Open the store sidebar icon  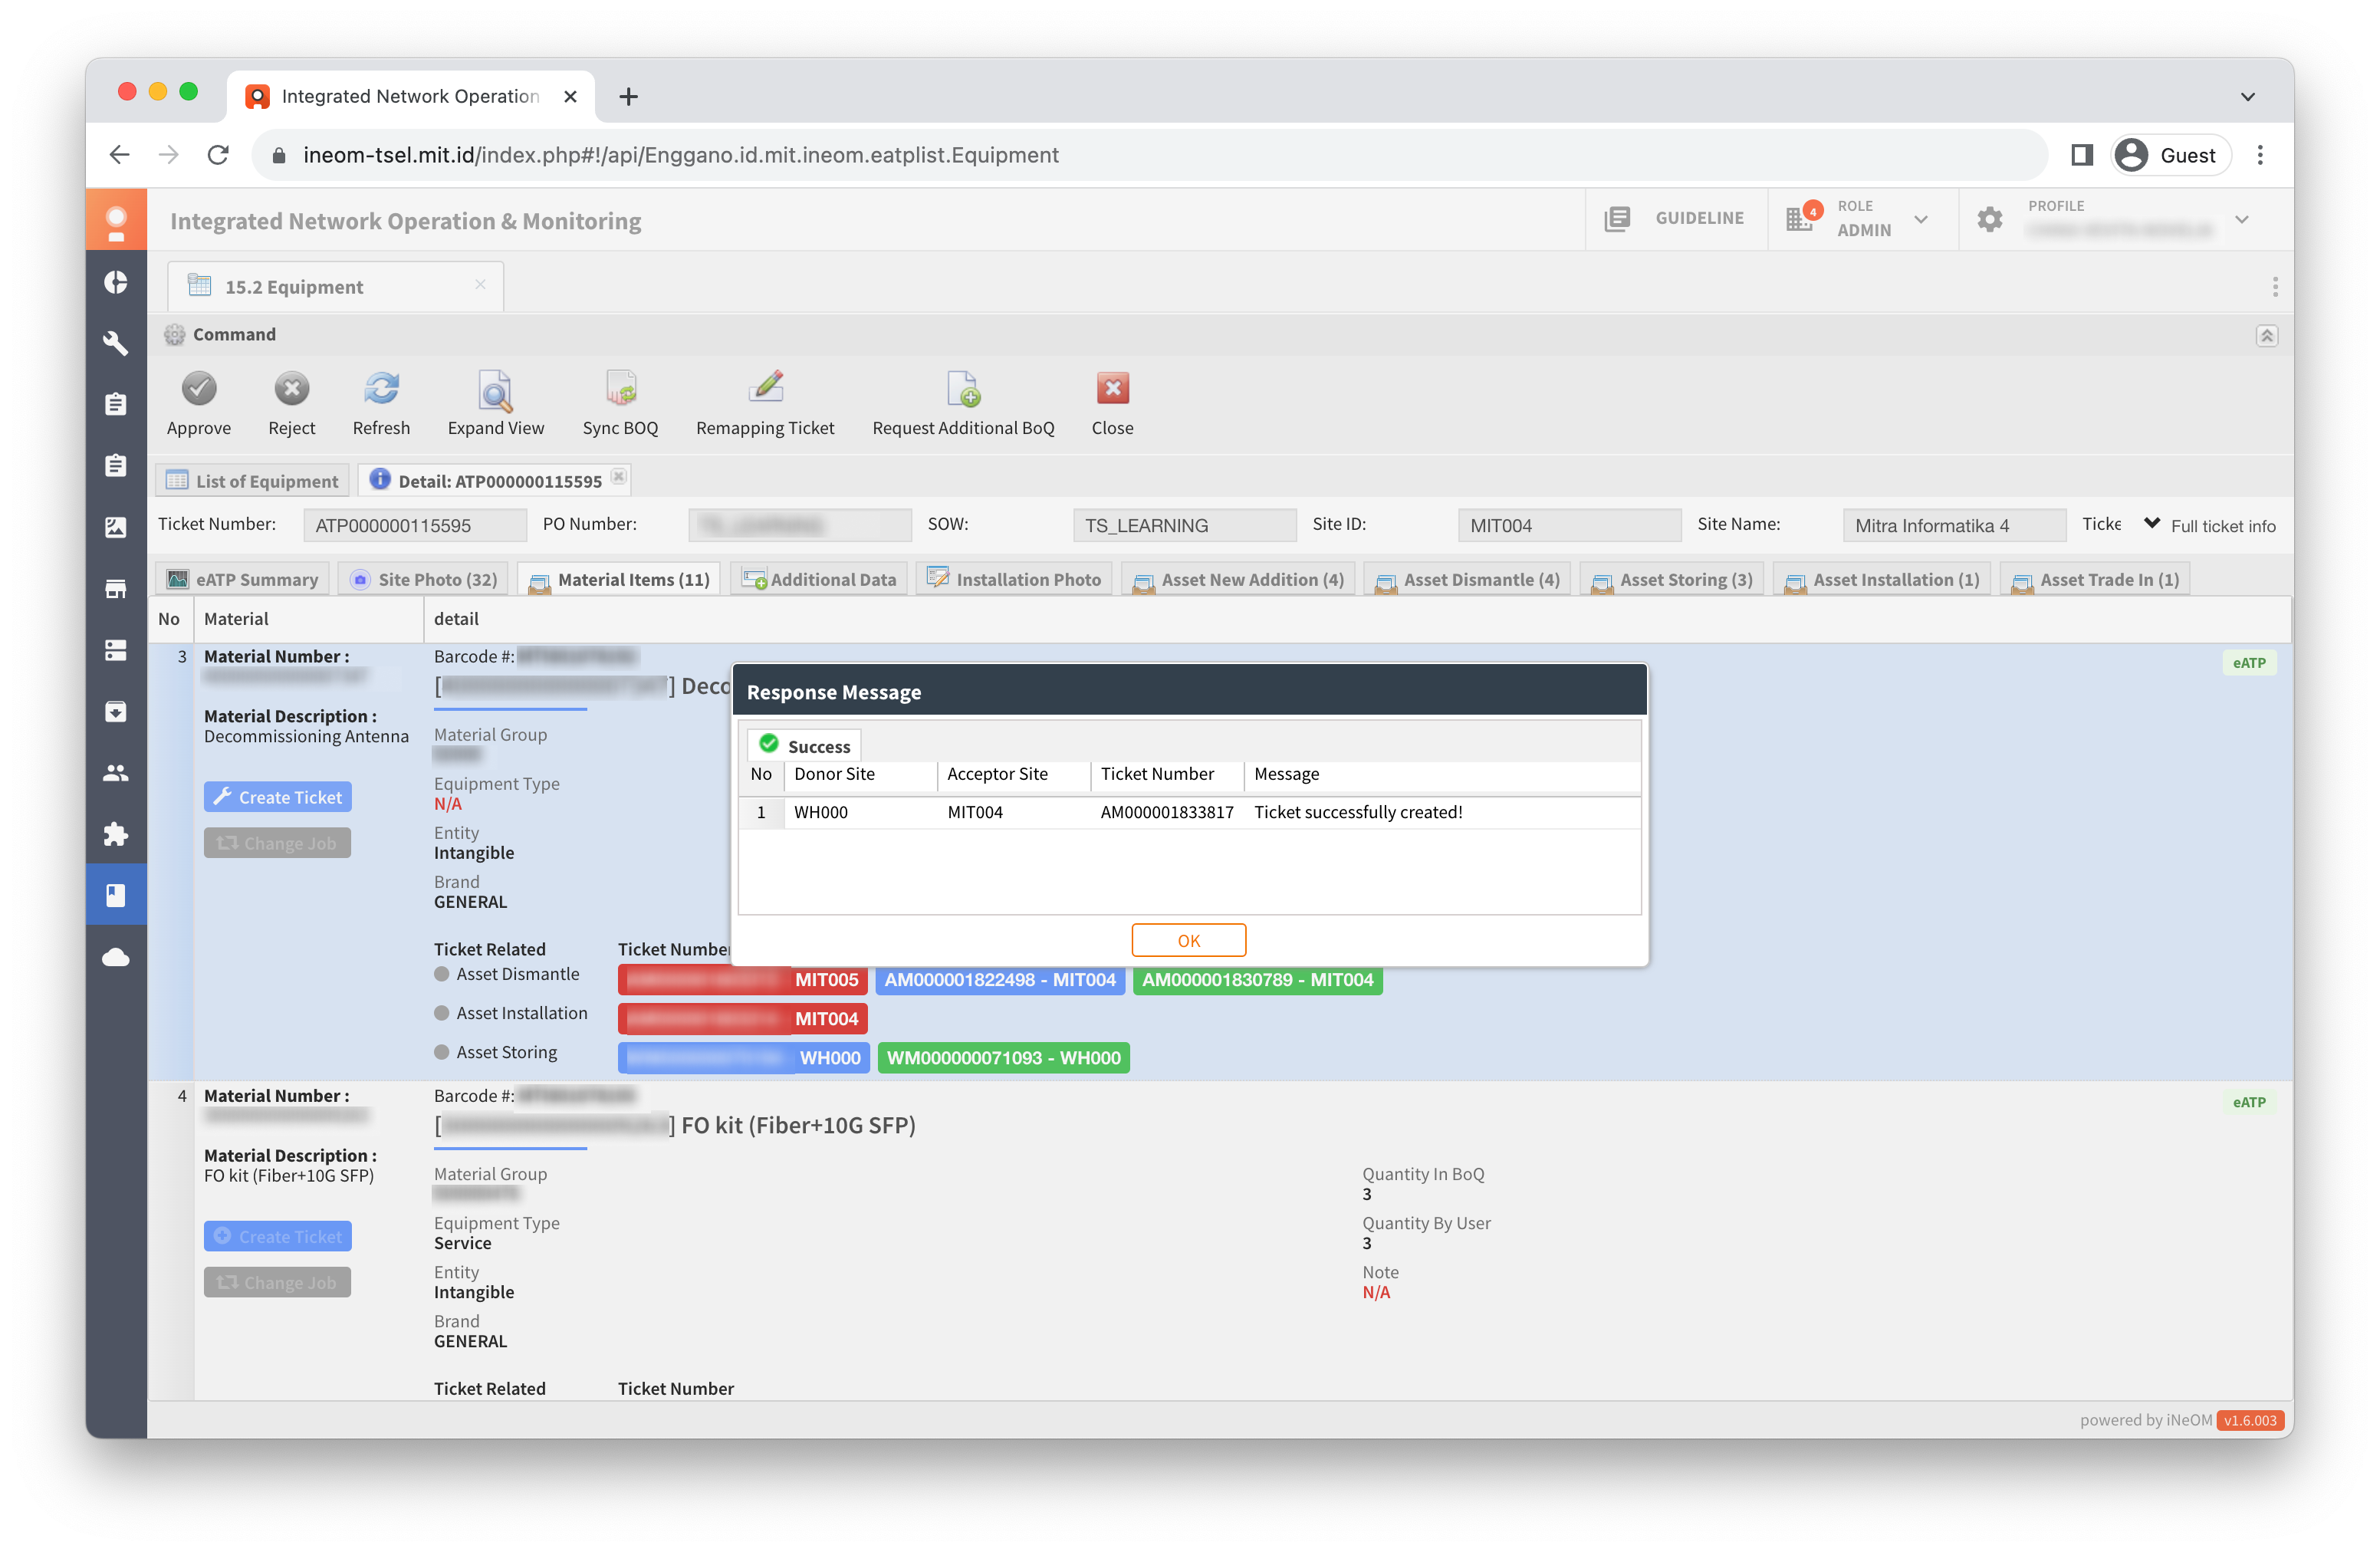click(116, 589)
